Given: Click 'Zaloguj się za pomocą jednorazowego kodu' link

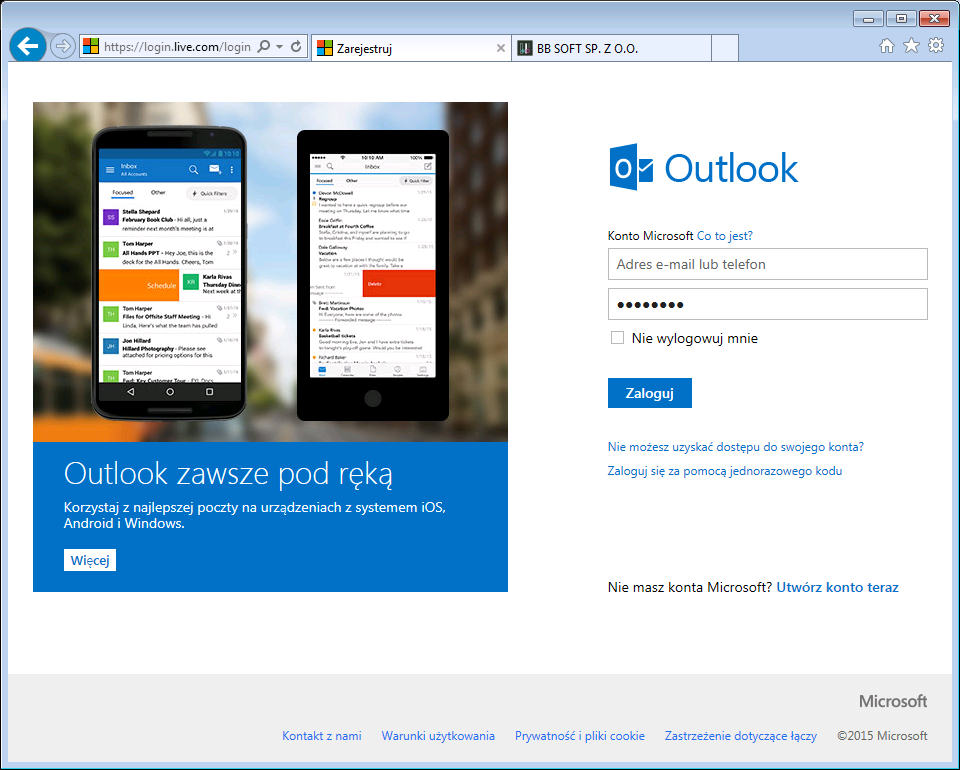Looking at the screenshot, I should [x=725, y=471].
